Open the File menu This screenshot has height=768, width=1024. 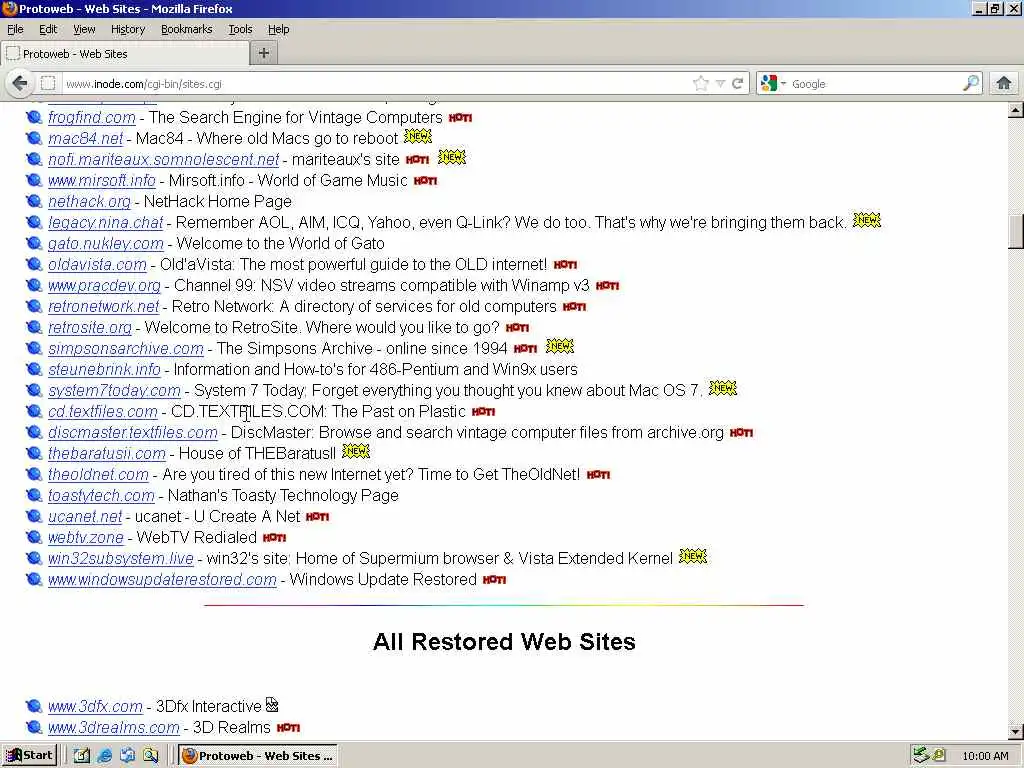coord(15,29)
